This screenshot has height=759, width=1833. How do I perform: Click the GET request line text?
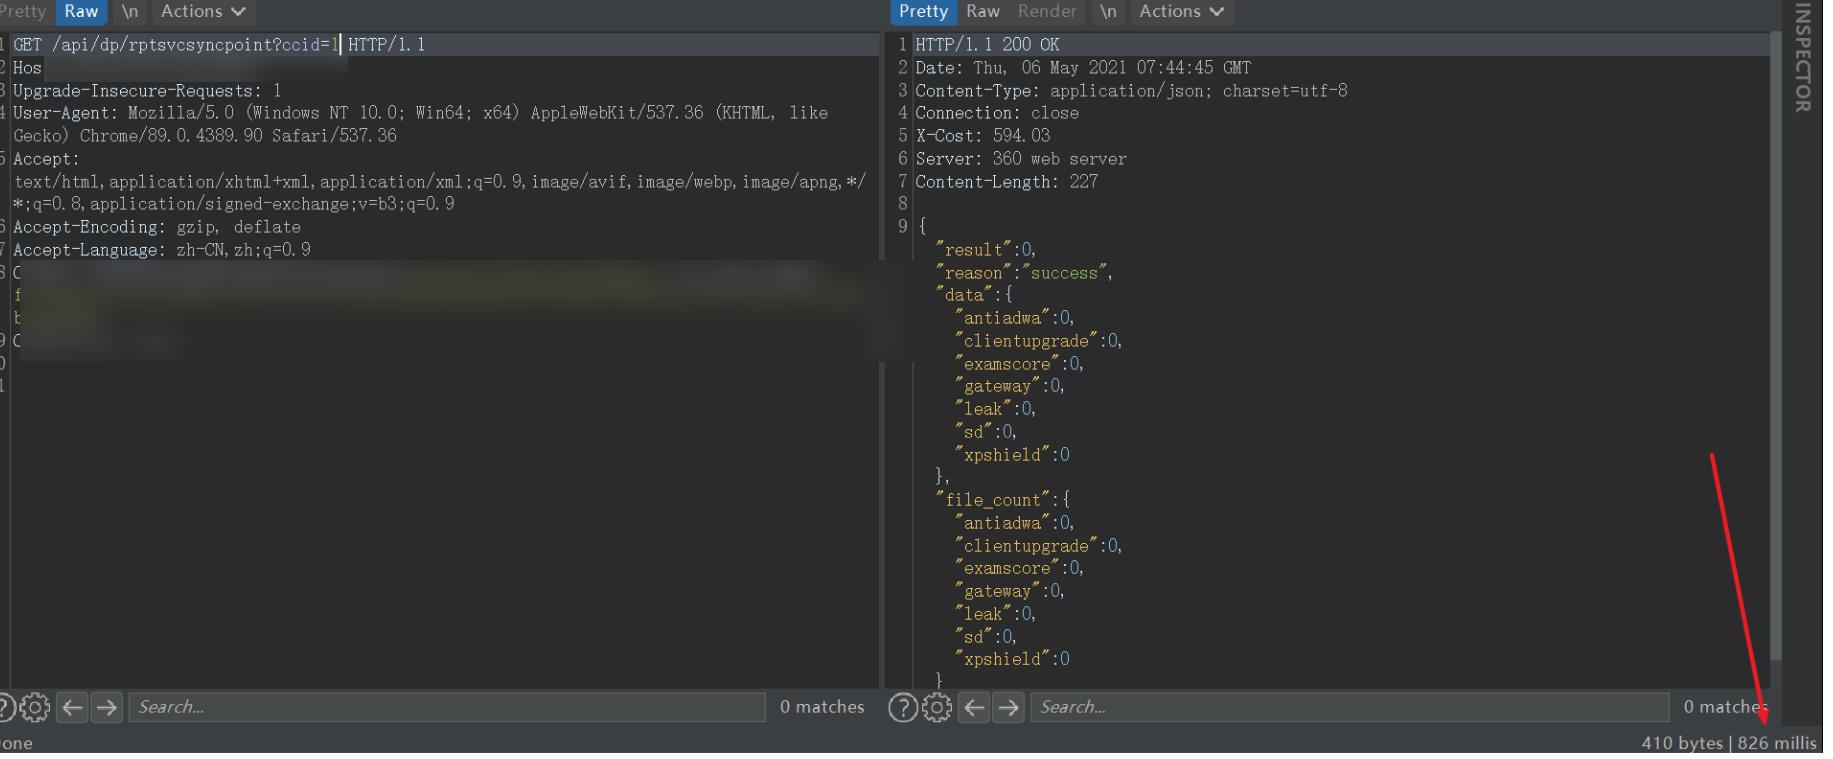point(219,45)
